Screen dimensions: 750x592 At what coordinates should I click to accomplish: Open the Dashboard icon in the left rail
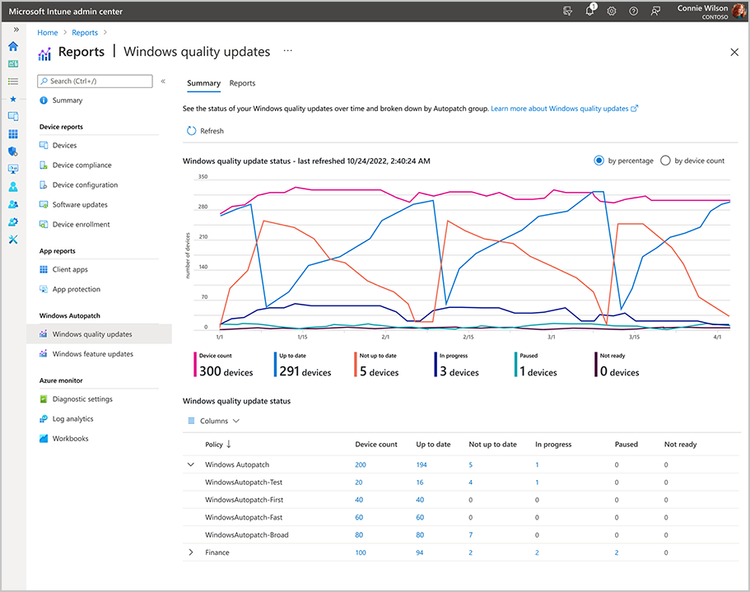pyautogui.click(x=13, y=64)
